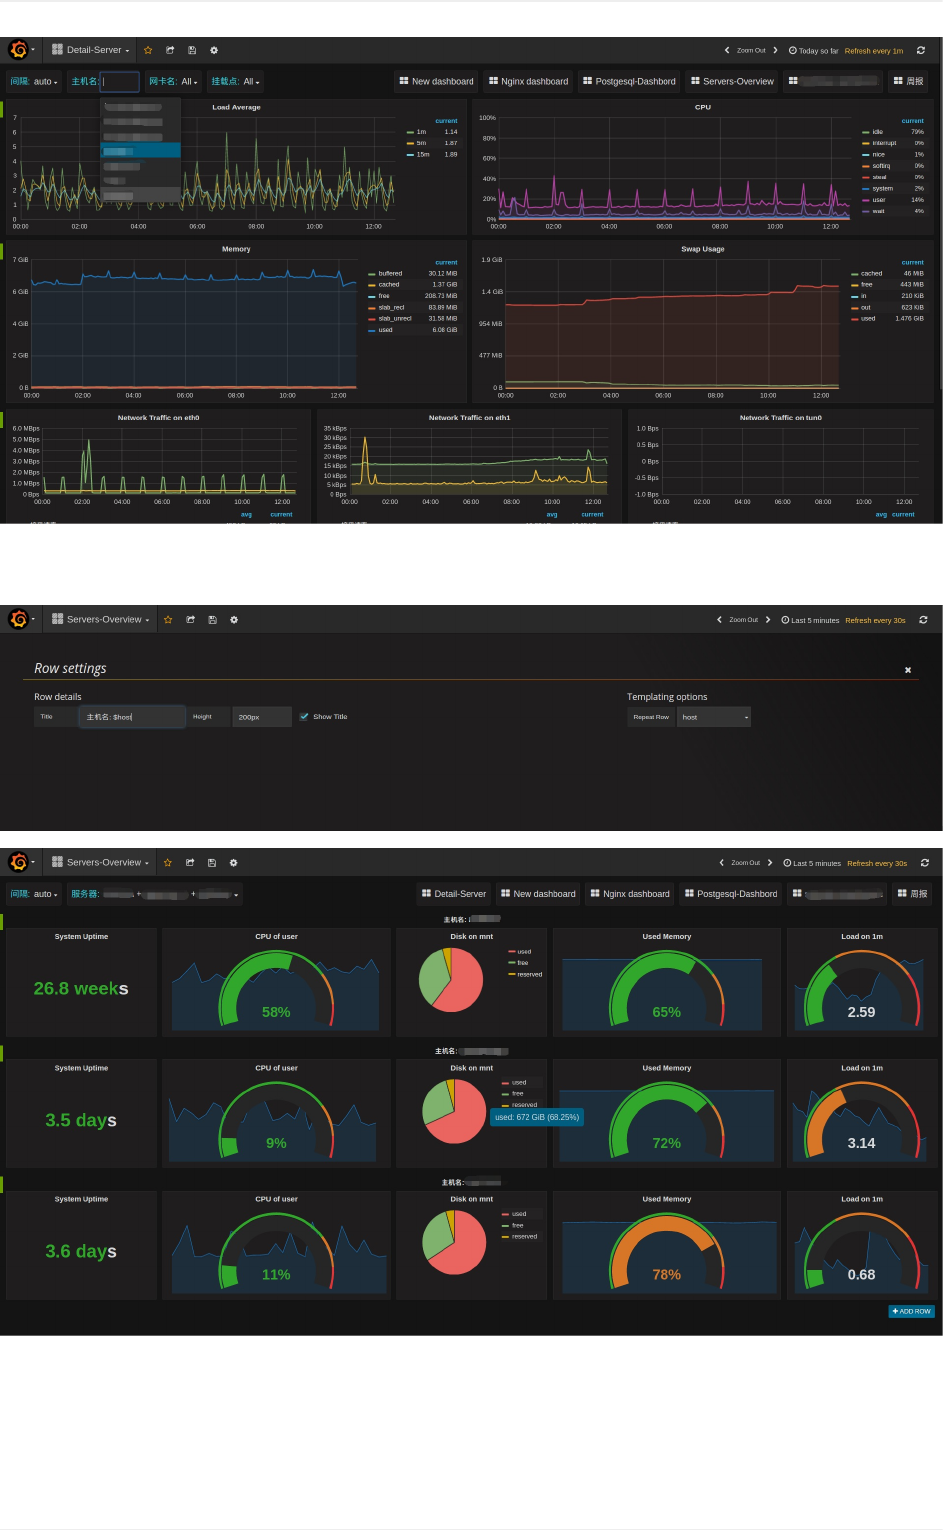
Task: Click Zoom Out in Detail-Server dashboard
Action: pos(751,50)
